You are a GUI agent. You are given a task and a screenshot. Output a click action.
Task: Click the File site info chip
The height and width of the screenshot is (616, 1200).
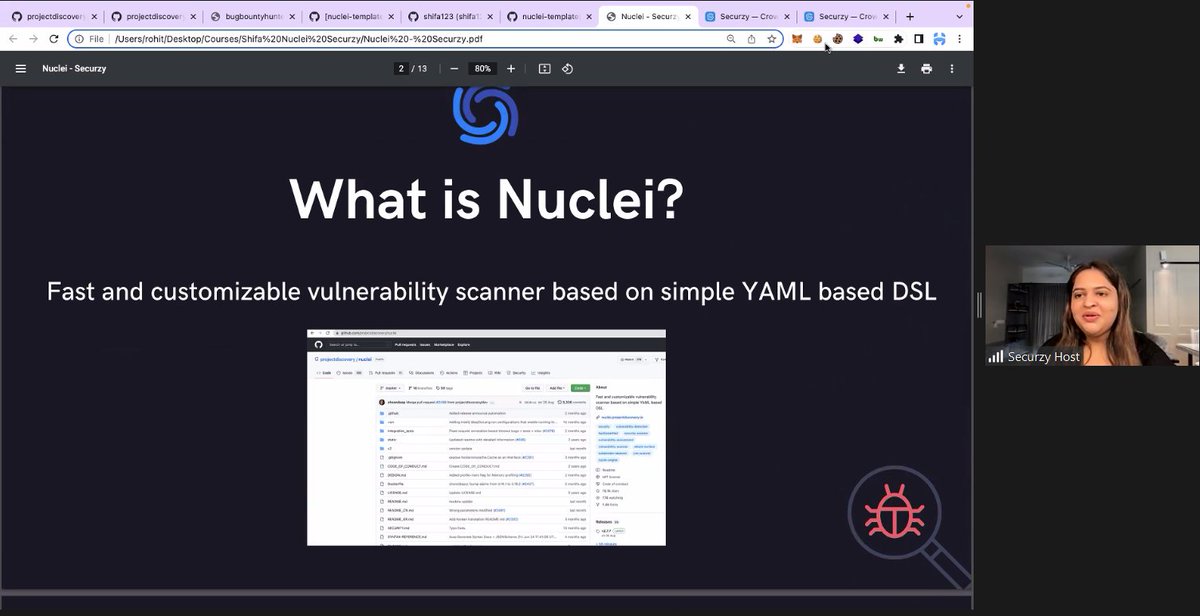(x=90, y=39)
